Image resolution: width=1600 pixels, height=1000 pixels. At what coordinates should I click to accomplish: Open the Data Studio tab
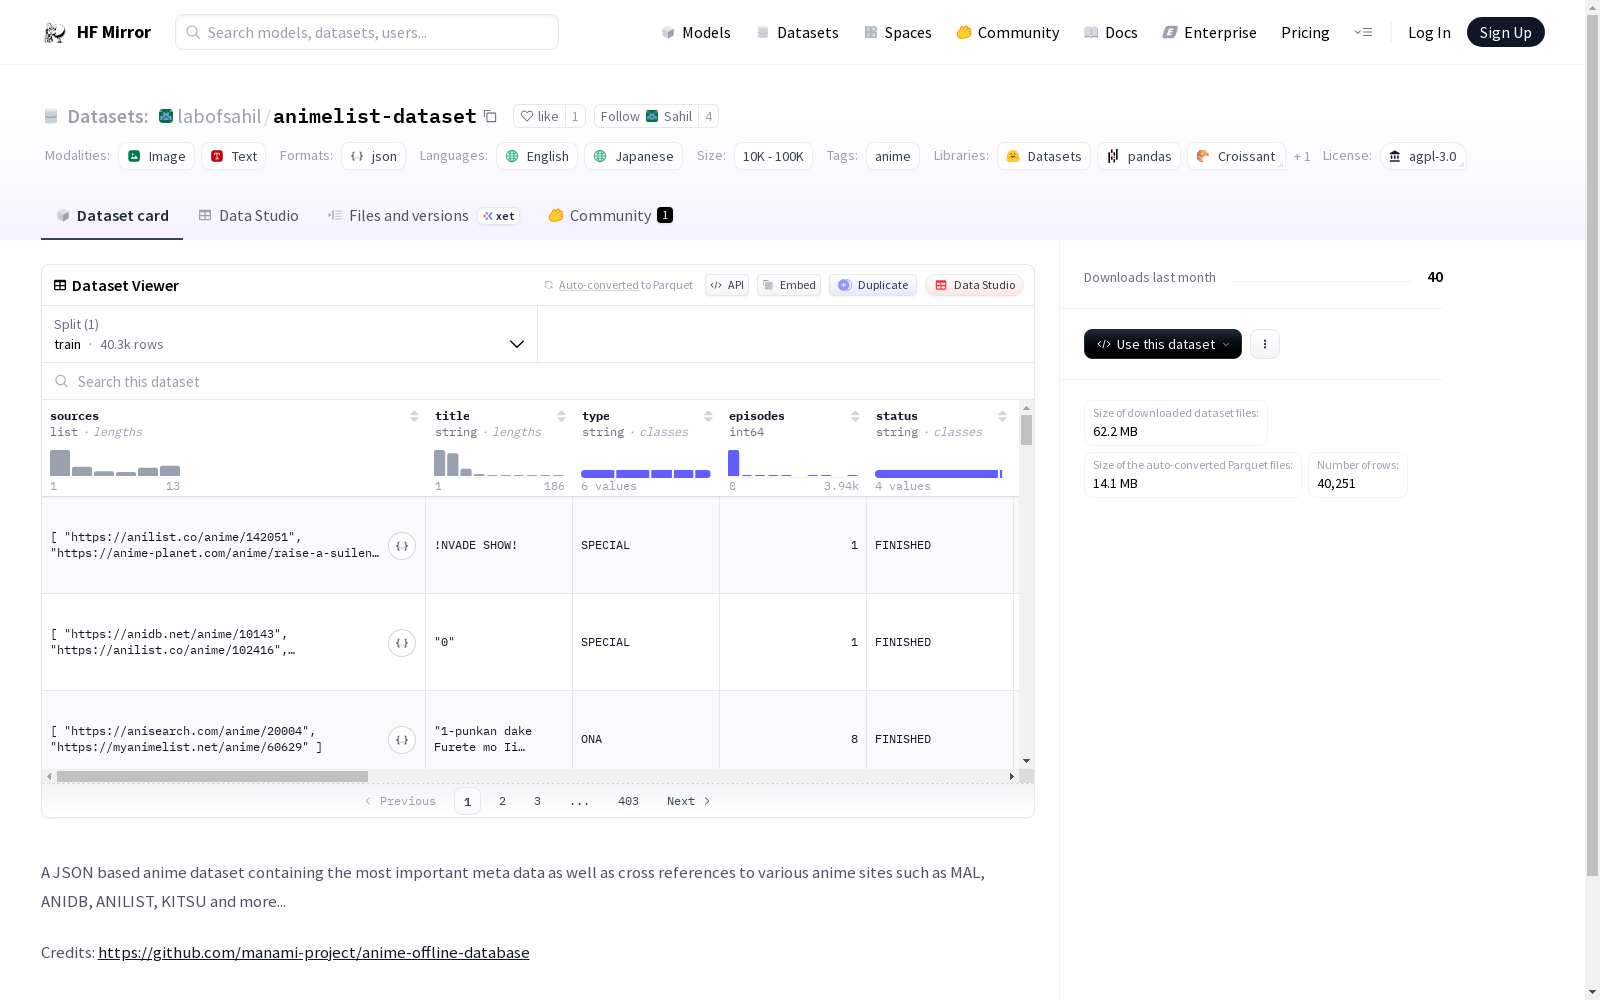point(249,216)
